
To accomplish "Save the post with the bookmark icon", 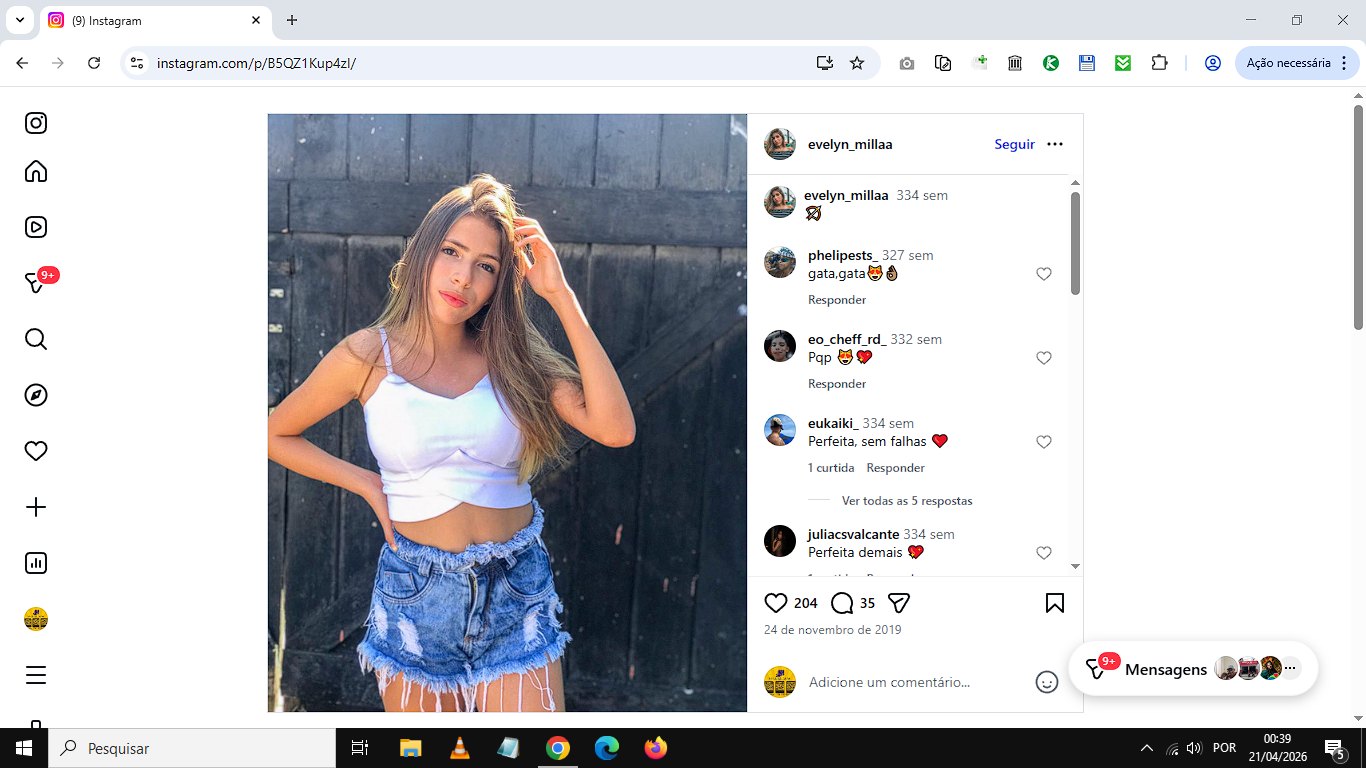I will (x=1055, y=603).
